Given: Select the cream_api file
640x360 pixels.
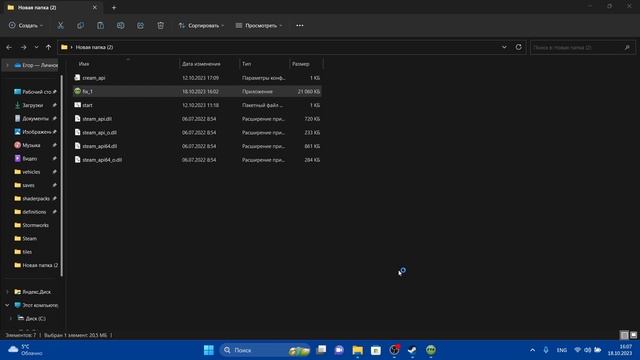Looking at the screenshot, I should [197, 78].
